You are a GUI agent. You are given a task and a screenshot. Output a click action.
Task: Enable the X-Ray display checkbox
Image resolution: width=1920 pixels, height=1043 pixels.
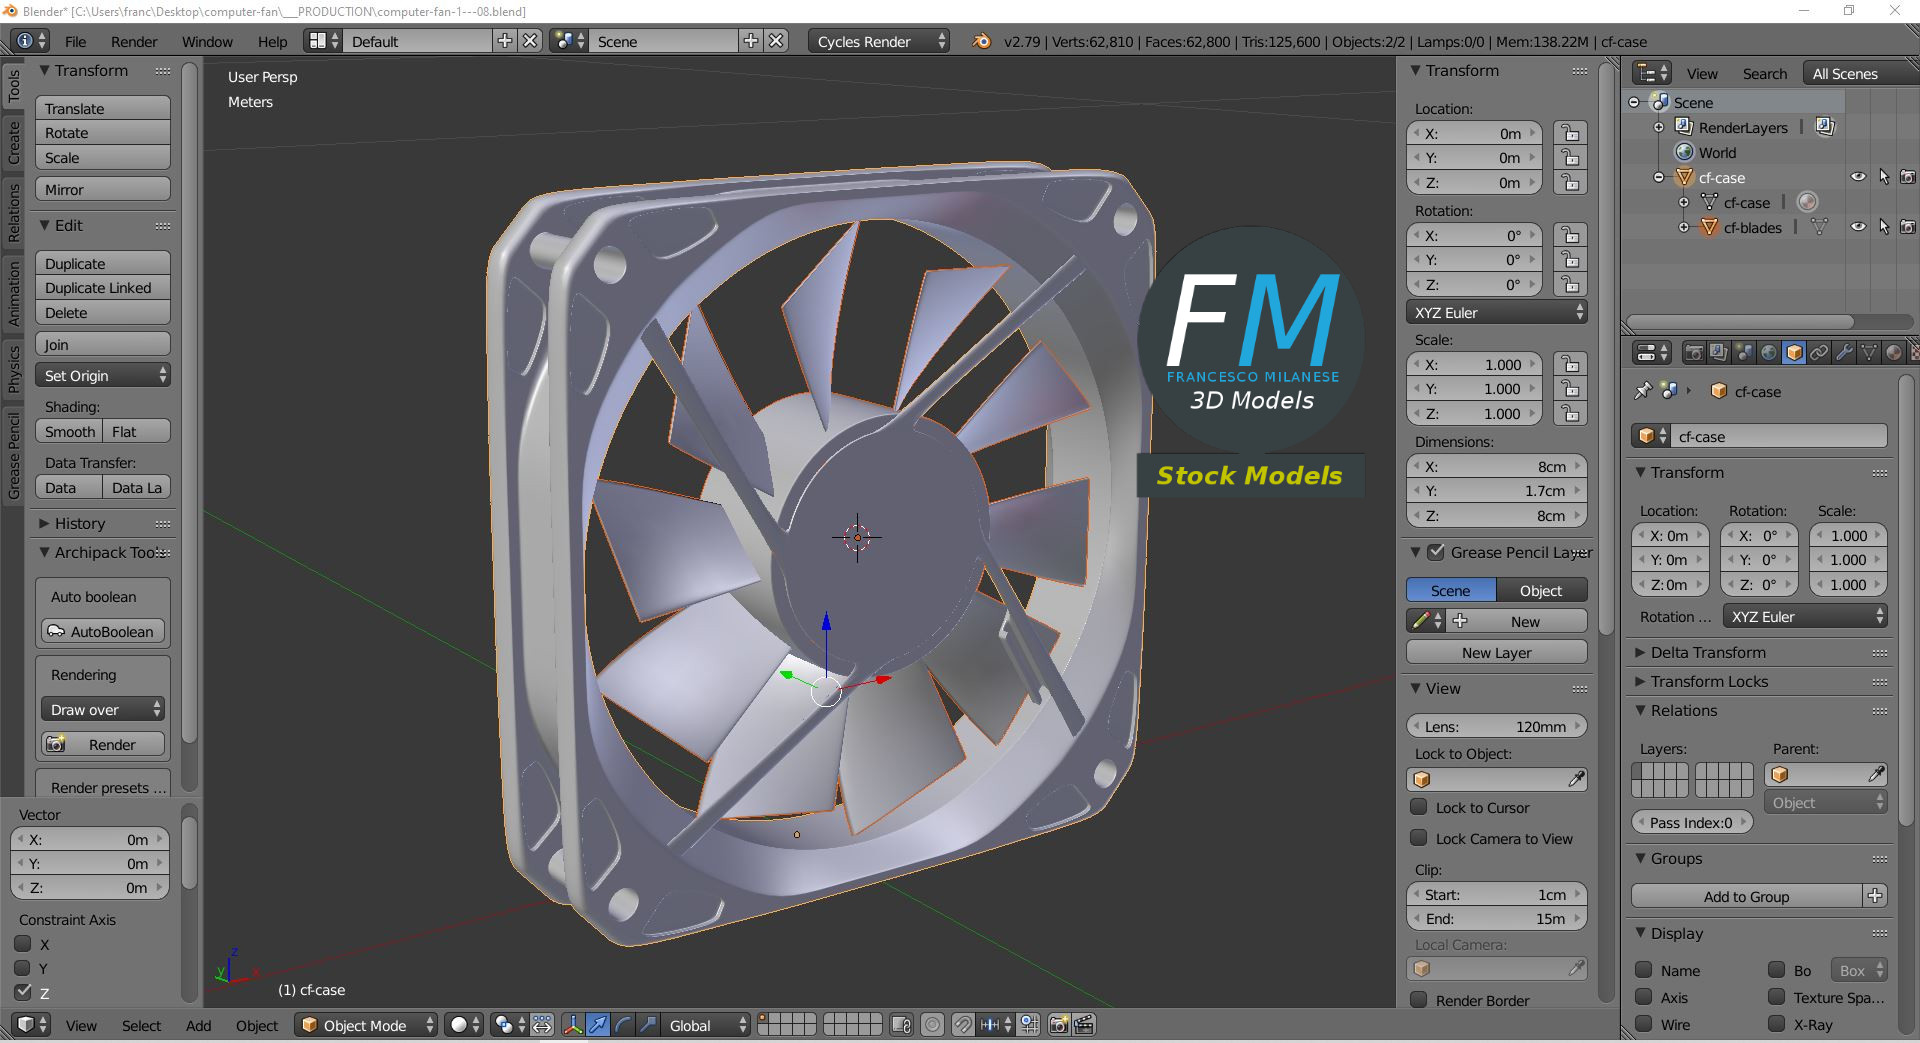pos(1776,1024)
